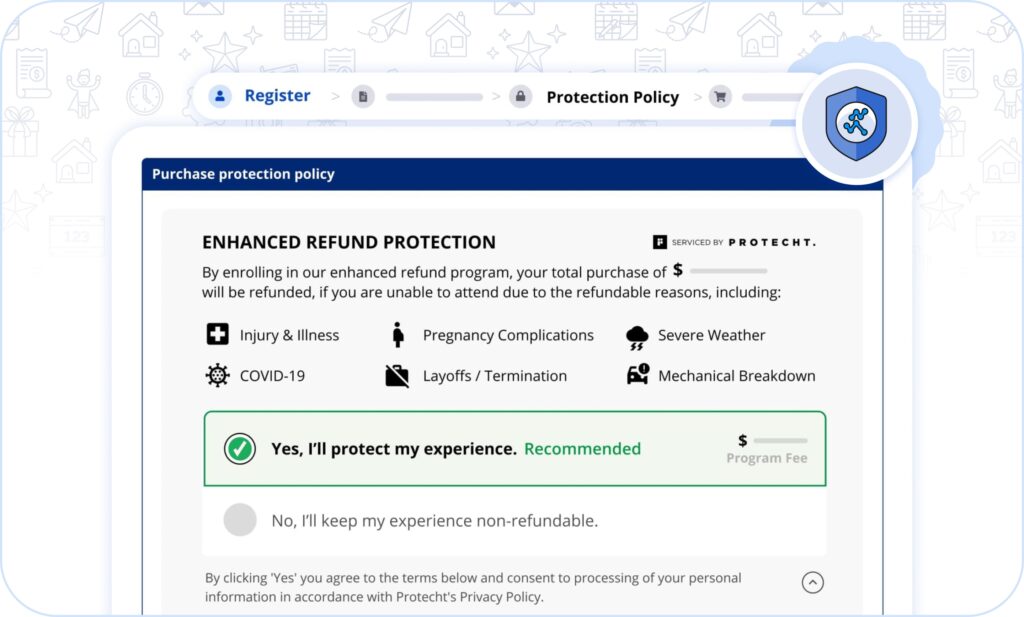Click the Mechanical Breakdown car icon
This screenshot has width=1024, height=617.
coord(637,376)
